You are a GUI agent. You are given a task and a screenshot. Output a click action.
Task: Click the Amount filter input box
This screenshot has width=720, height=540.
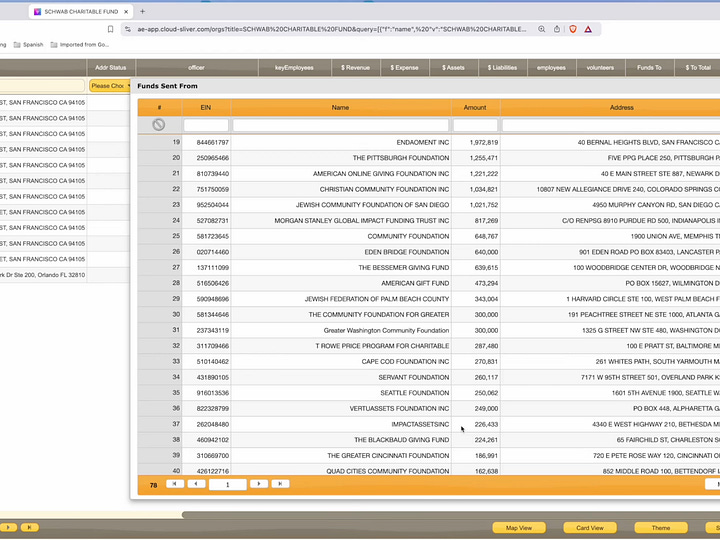pos(475,125)
